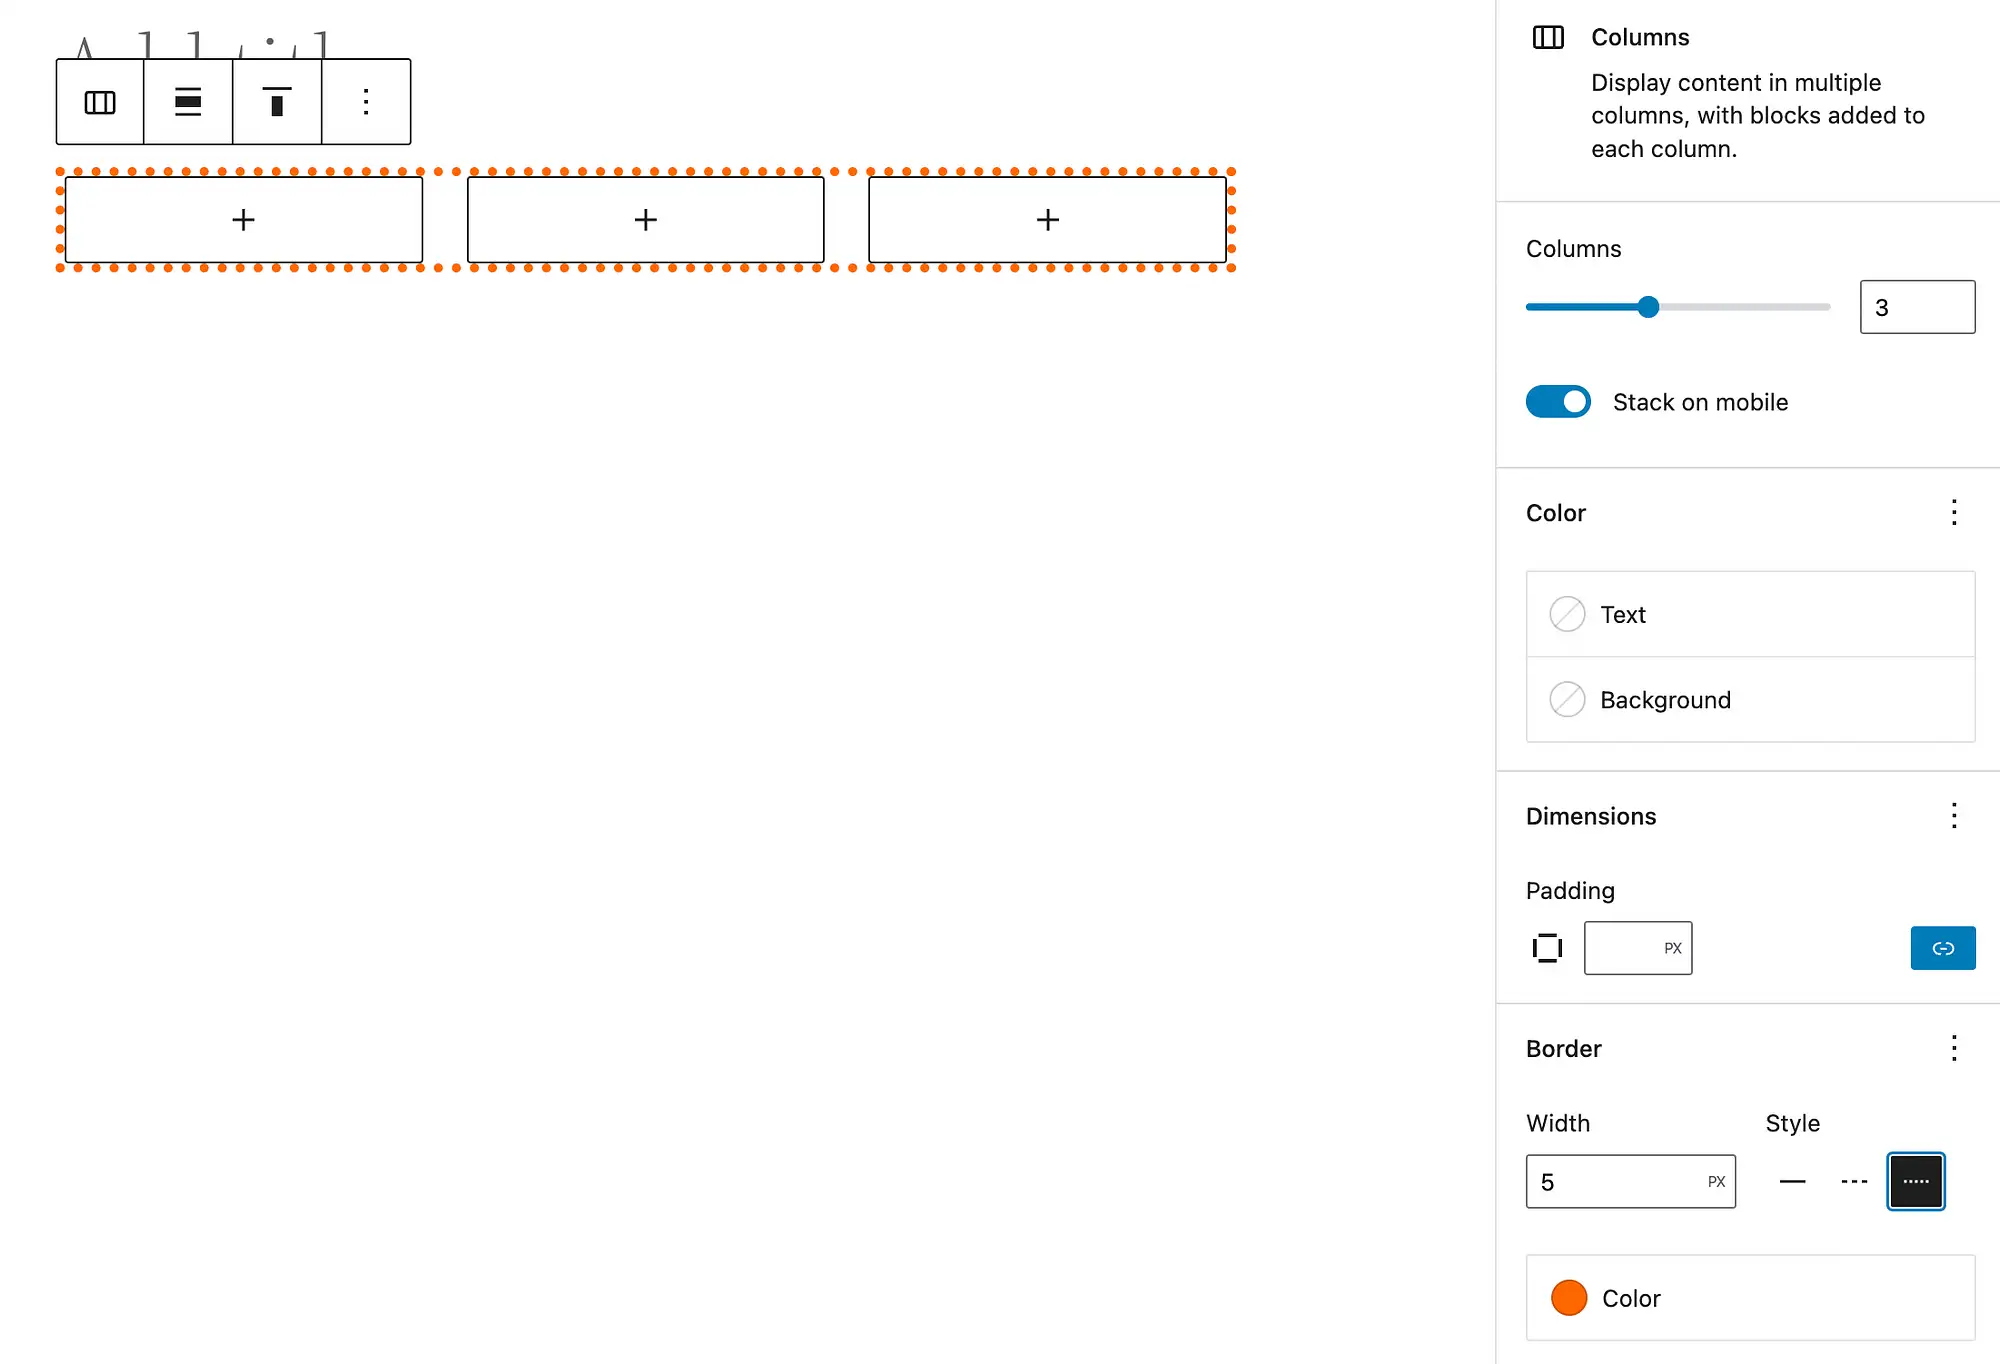Drag the Columns count slider

point(1650,307)
